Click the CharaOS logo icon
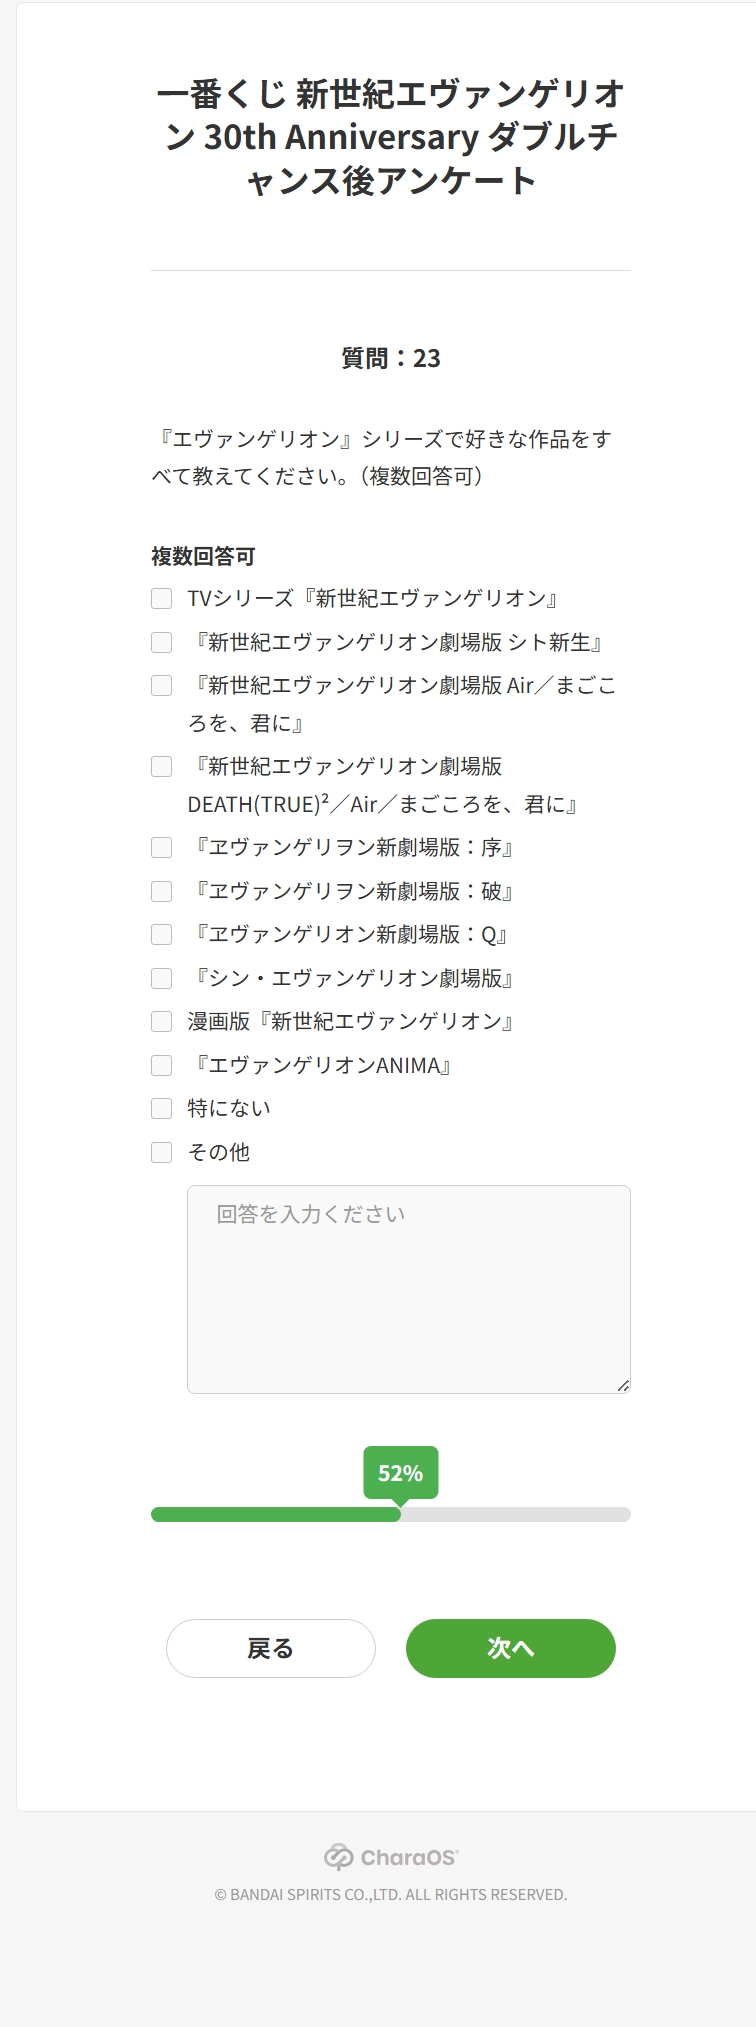 339,1857
